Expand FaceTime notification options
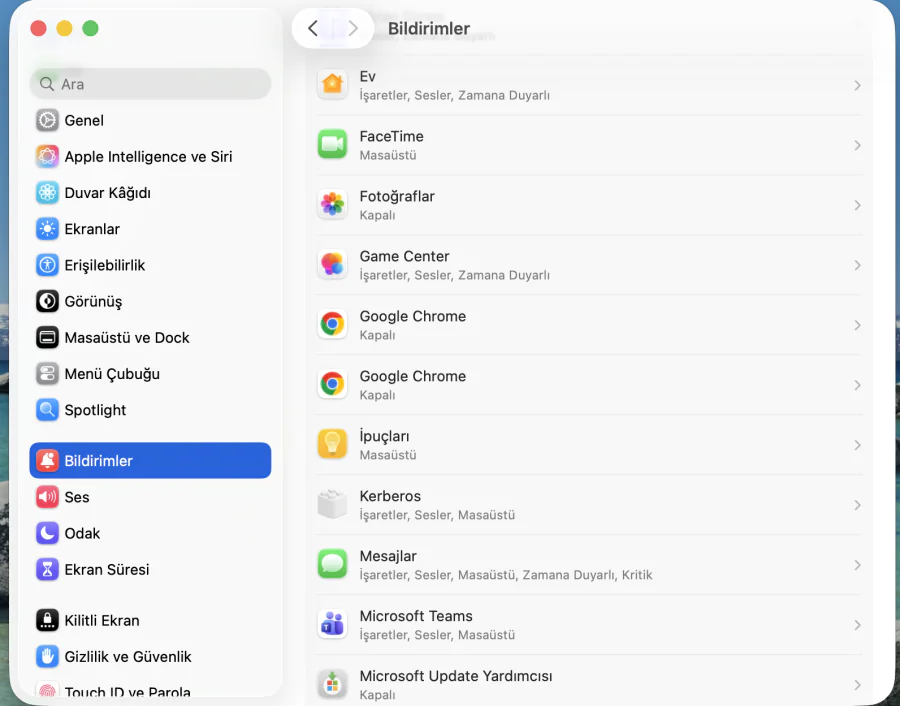 (858, 145)
